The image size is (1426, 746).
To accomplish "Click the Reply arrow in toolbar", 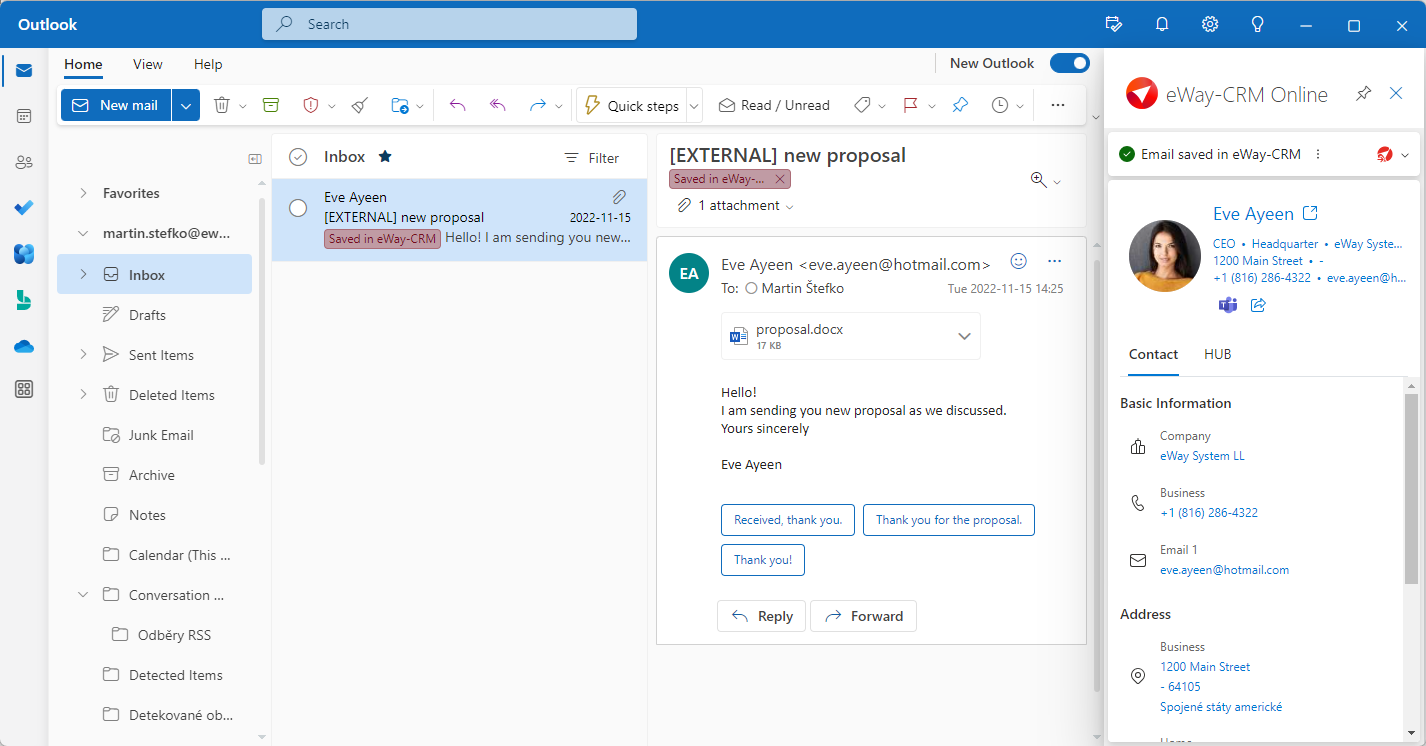I will pyautogui.click(x=458, y=105).
